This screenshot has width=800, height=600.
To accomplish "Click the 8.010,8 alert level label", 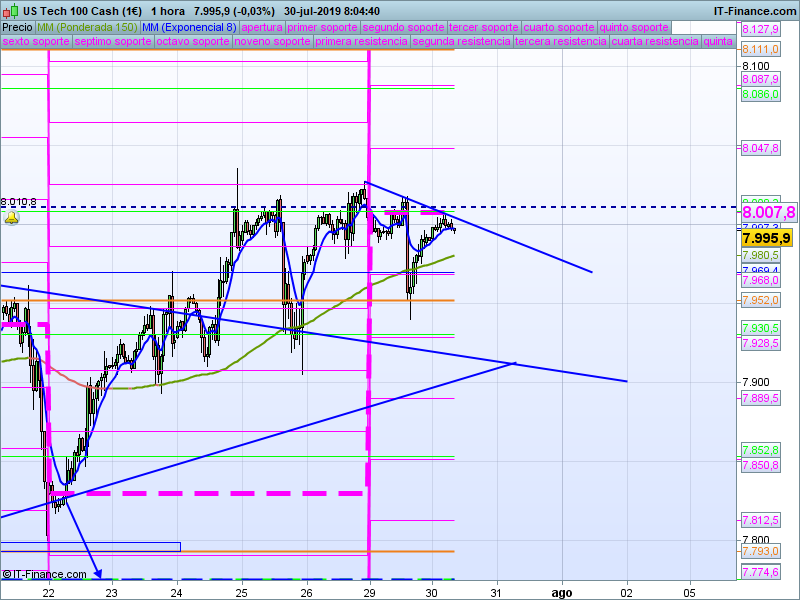I will point(19,202).
